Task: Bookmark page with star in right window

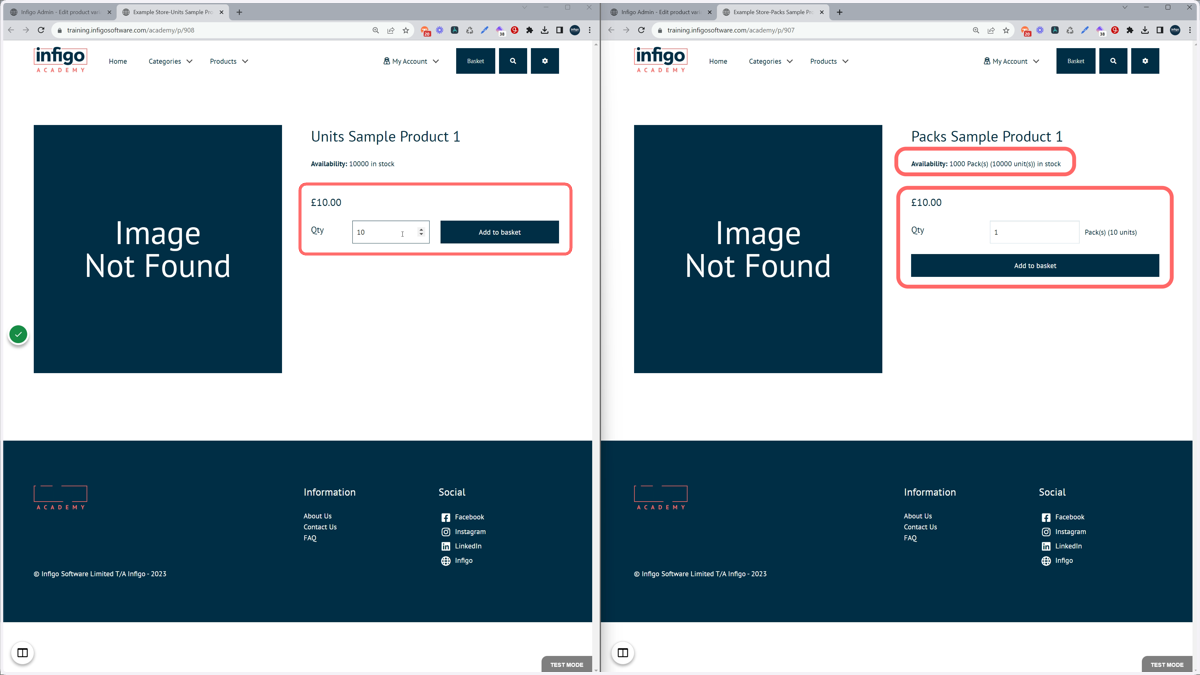Action: [x=1006, y=30]
